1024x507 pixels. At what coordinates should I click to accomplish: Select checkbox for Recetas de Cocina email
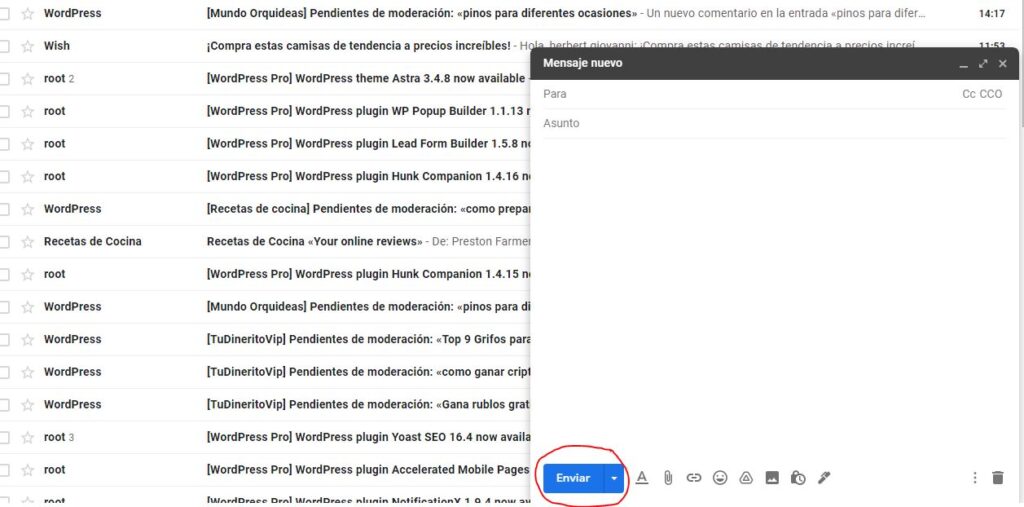pyautogui.click(x=4, y=242)
